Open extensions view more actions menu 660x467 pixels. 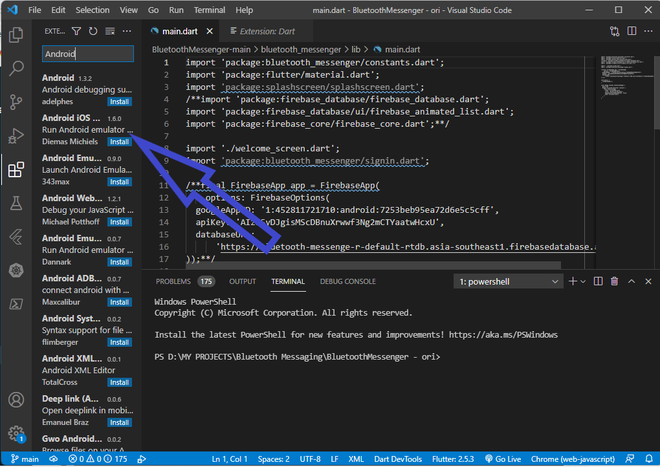click(x=127, y=31)
